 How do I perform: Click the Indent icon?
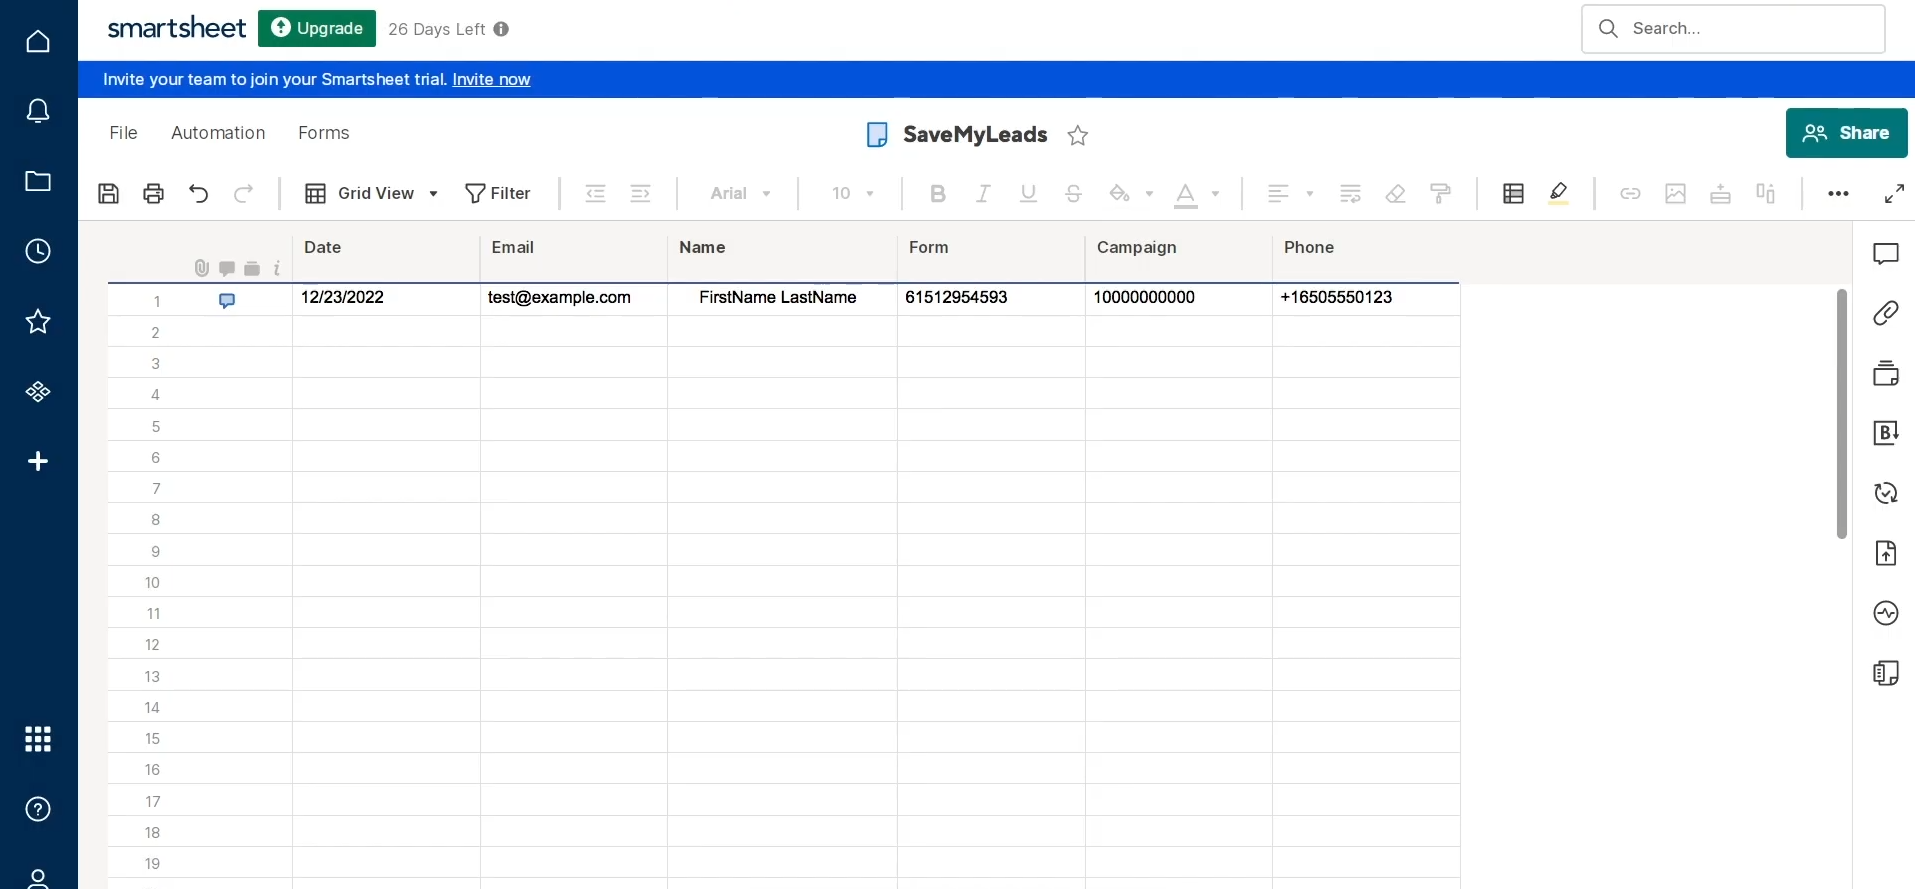(x=641, y=193)
